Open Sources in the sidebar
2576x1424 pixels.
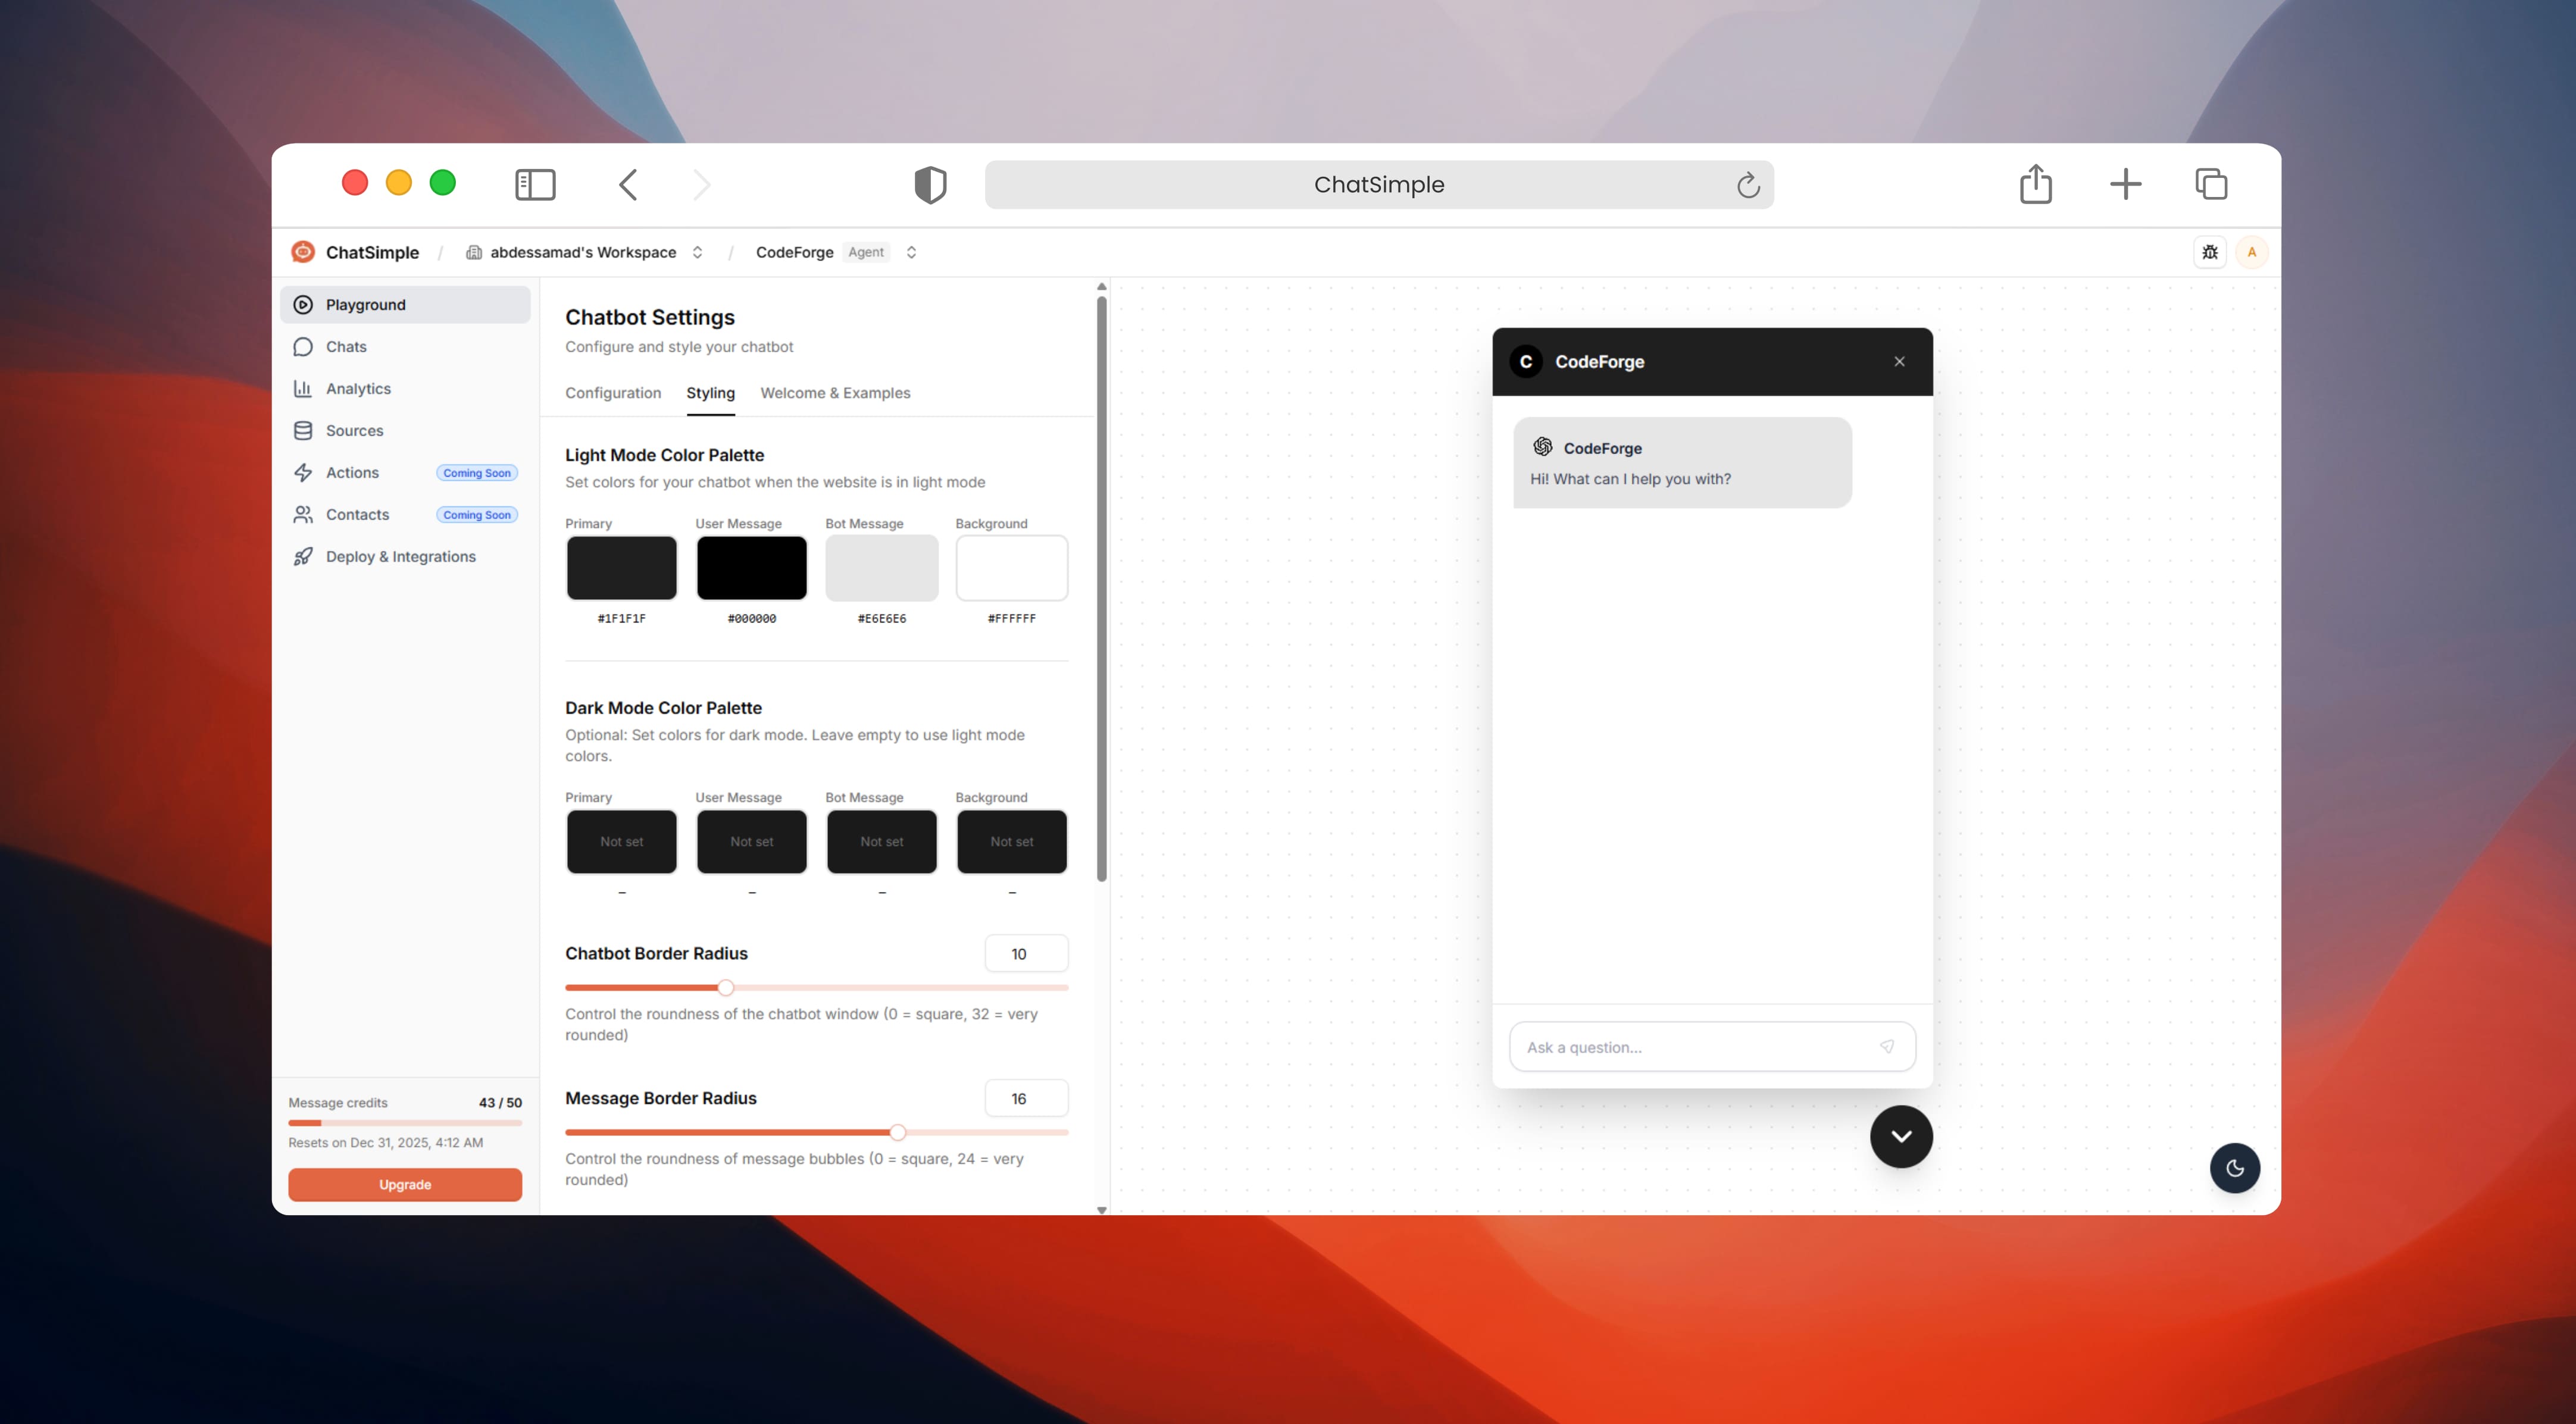pos(354,430)
